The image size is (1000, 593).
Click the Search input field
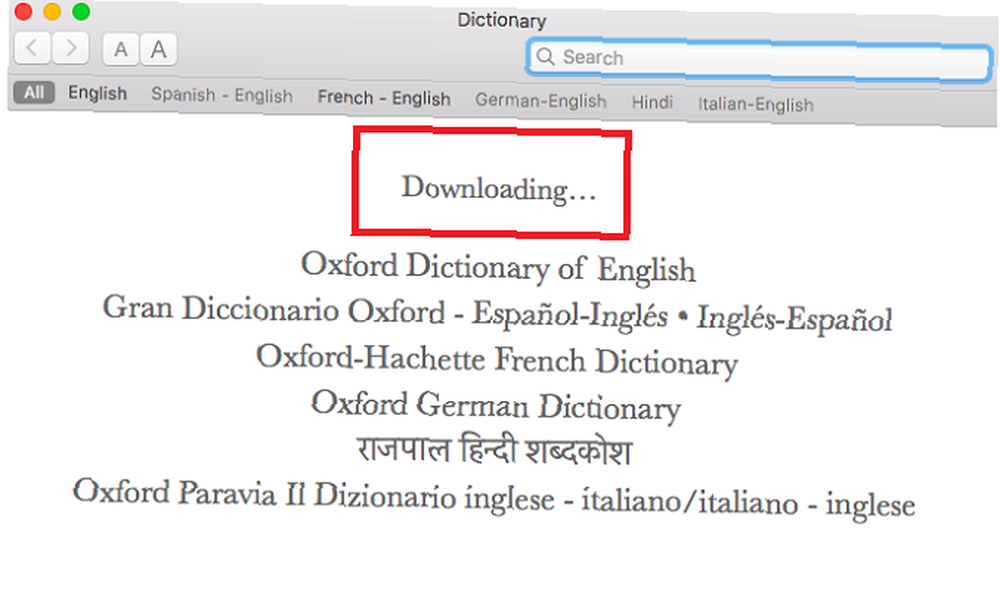[x=758, y=60]
